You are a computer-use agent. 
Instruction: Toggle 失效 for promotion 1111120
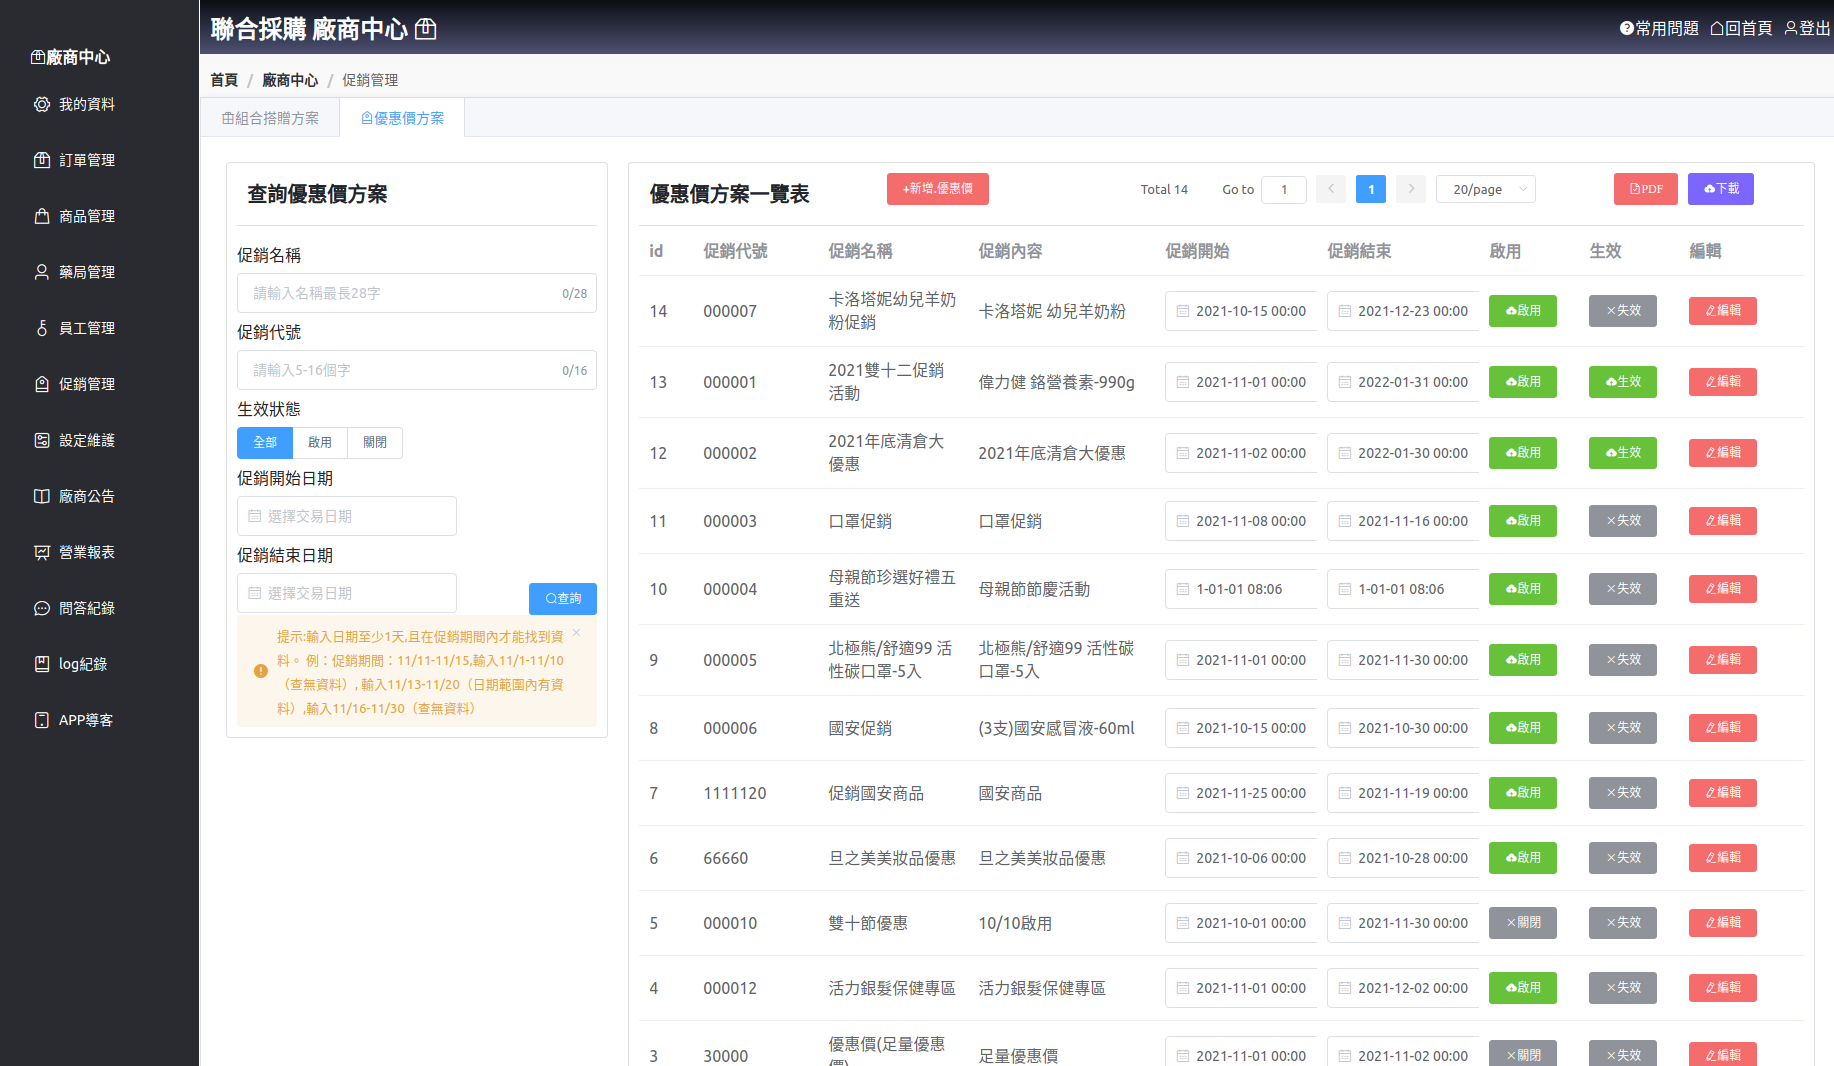tap(1622, 793)
